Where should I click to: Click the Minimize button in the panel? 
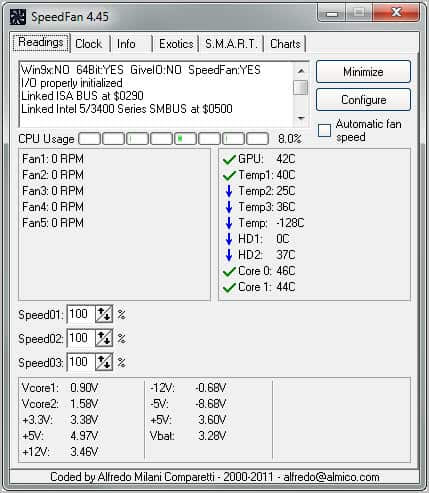click(x=363, y=72)
